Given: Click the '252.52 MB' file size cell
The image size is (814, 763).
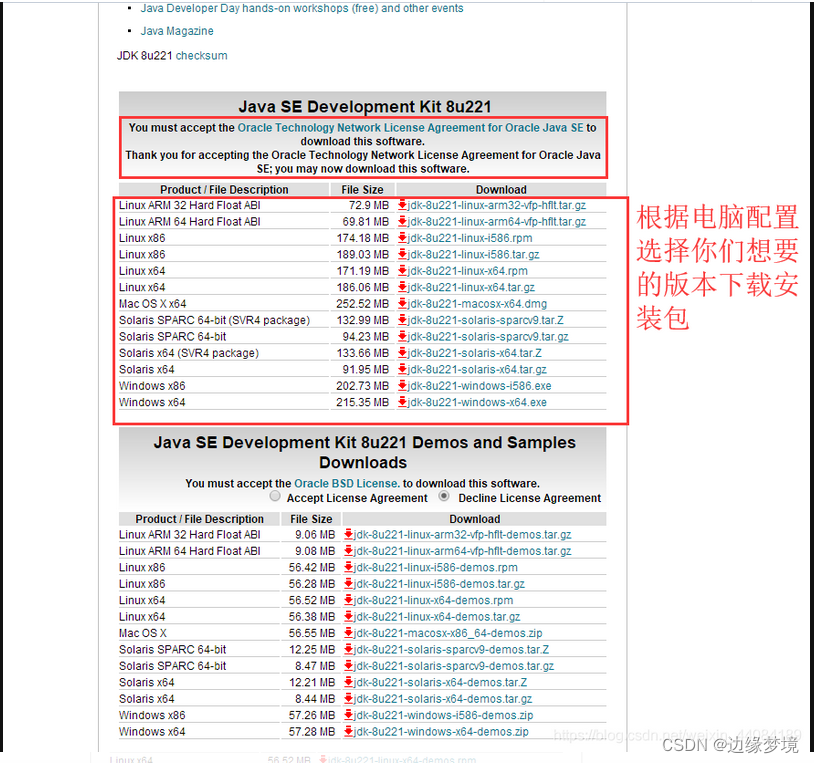Looking at the screenshot, I should pos(362,304).
